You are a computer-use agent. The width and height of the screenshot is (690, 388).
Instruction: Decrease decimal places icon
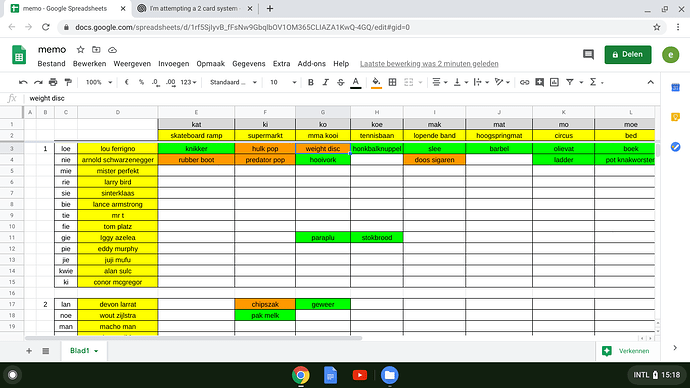[156, 82]
